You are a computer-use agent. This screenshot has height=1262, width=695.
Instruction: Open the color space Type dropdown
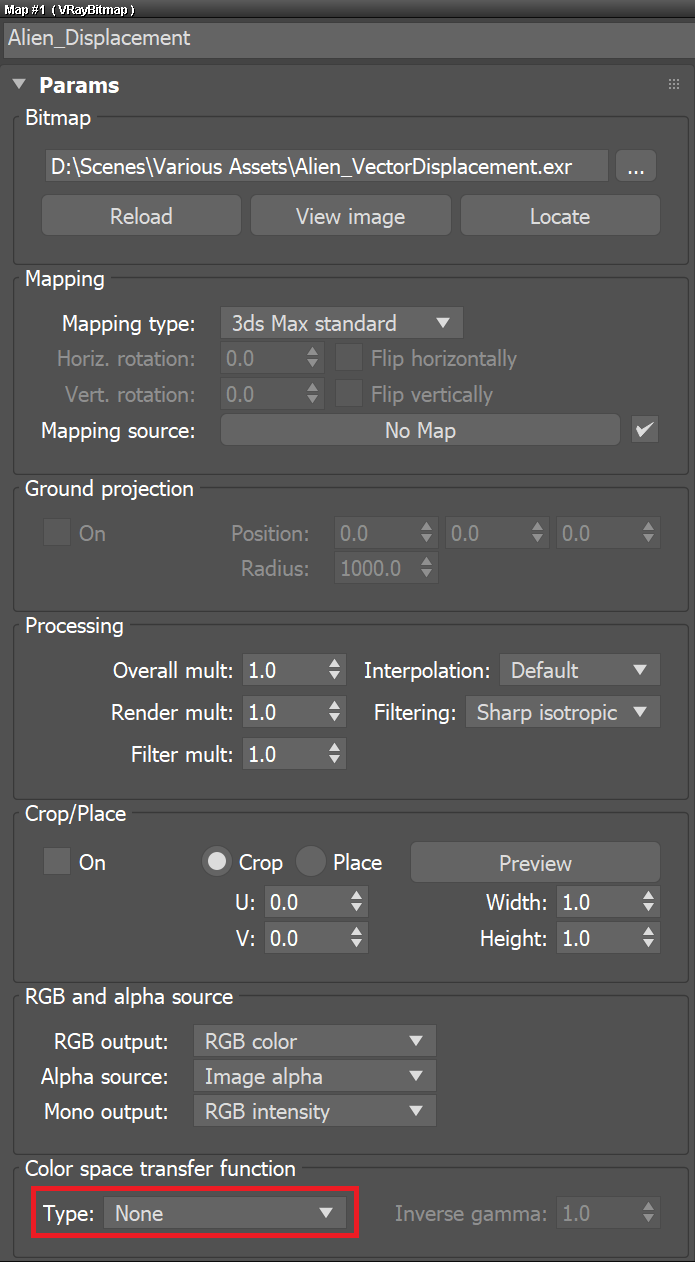[x=225, y=1213]
